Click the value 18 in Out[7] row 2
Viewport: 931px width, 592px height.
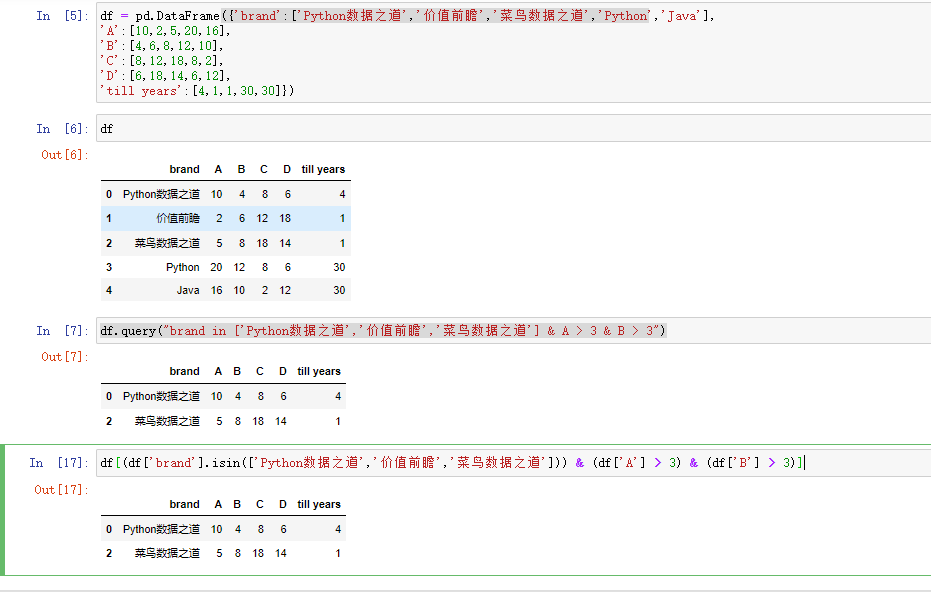tap(258, 421)
